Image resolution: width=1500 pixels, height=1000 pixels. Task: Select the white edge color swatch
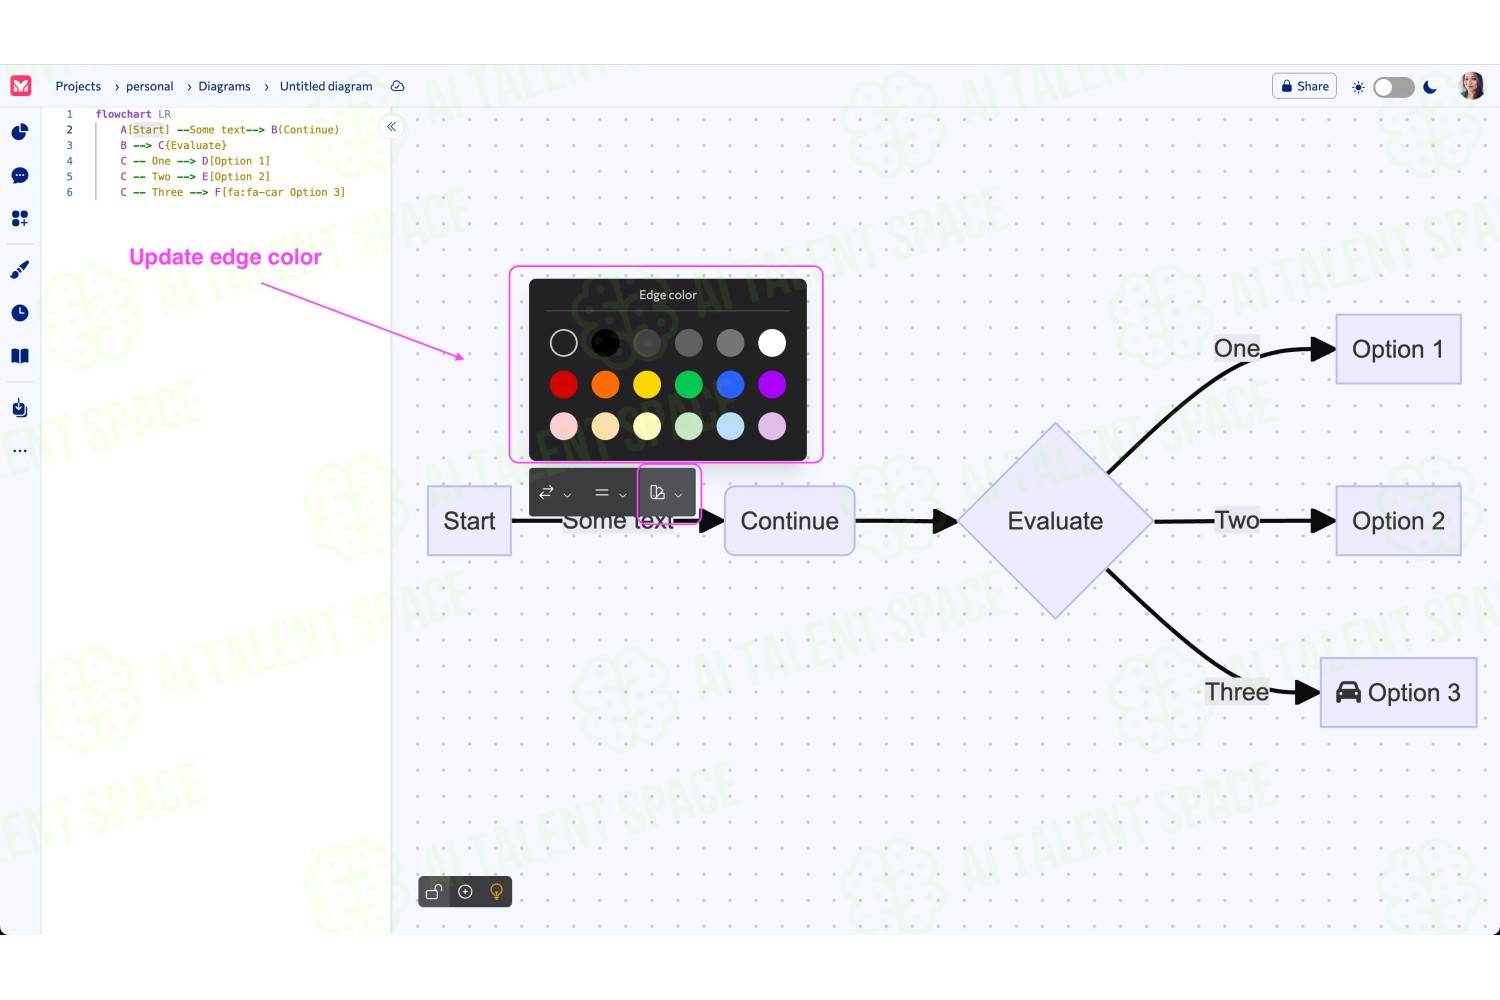pos(772,343)
